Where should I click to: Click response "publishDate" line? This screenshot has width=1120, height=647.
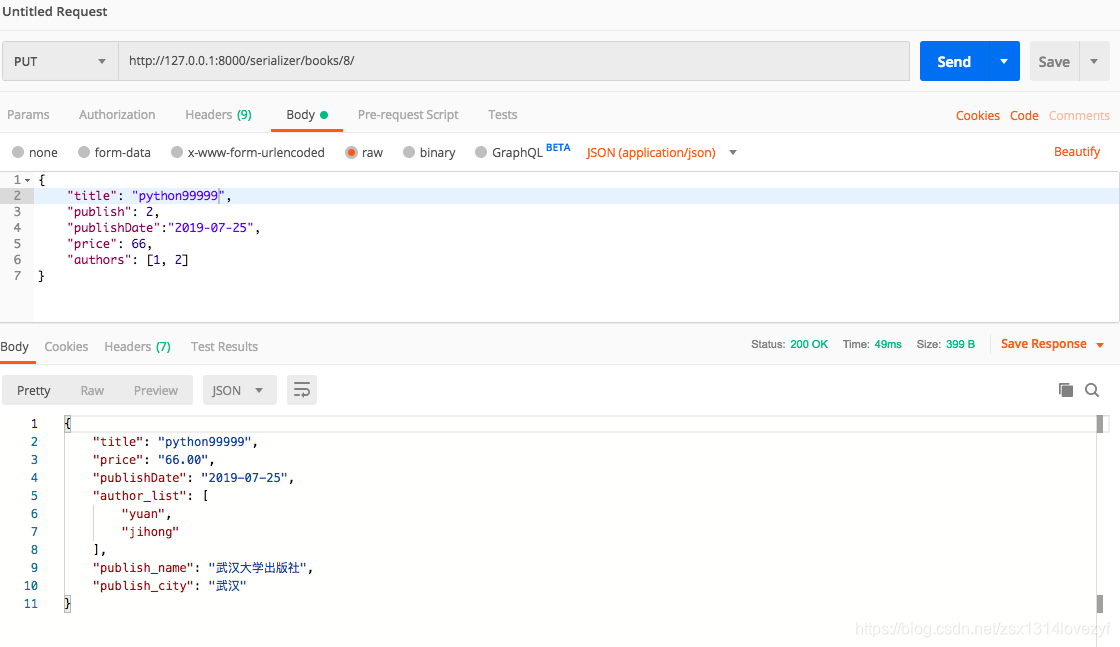pos(193,478)
